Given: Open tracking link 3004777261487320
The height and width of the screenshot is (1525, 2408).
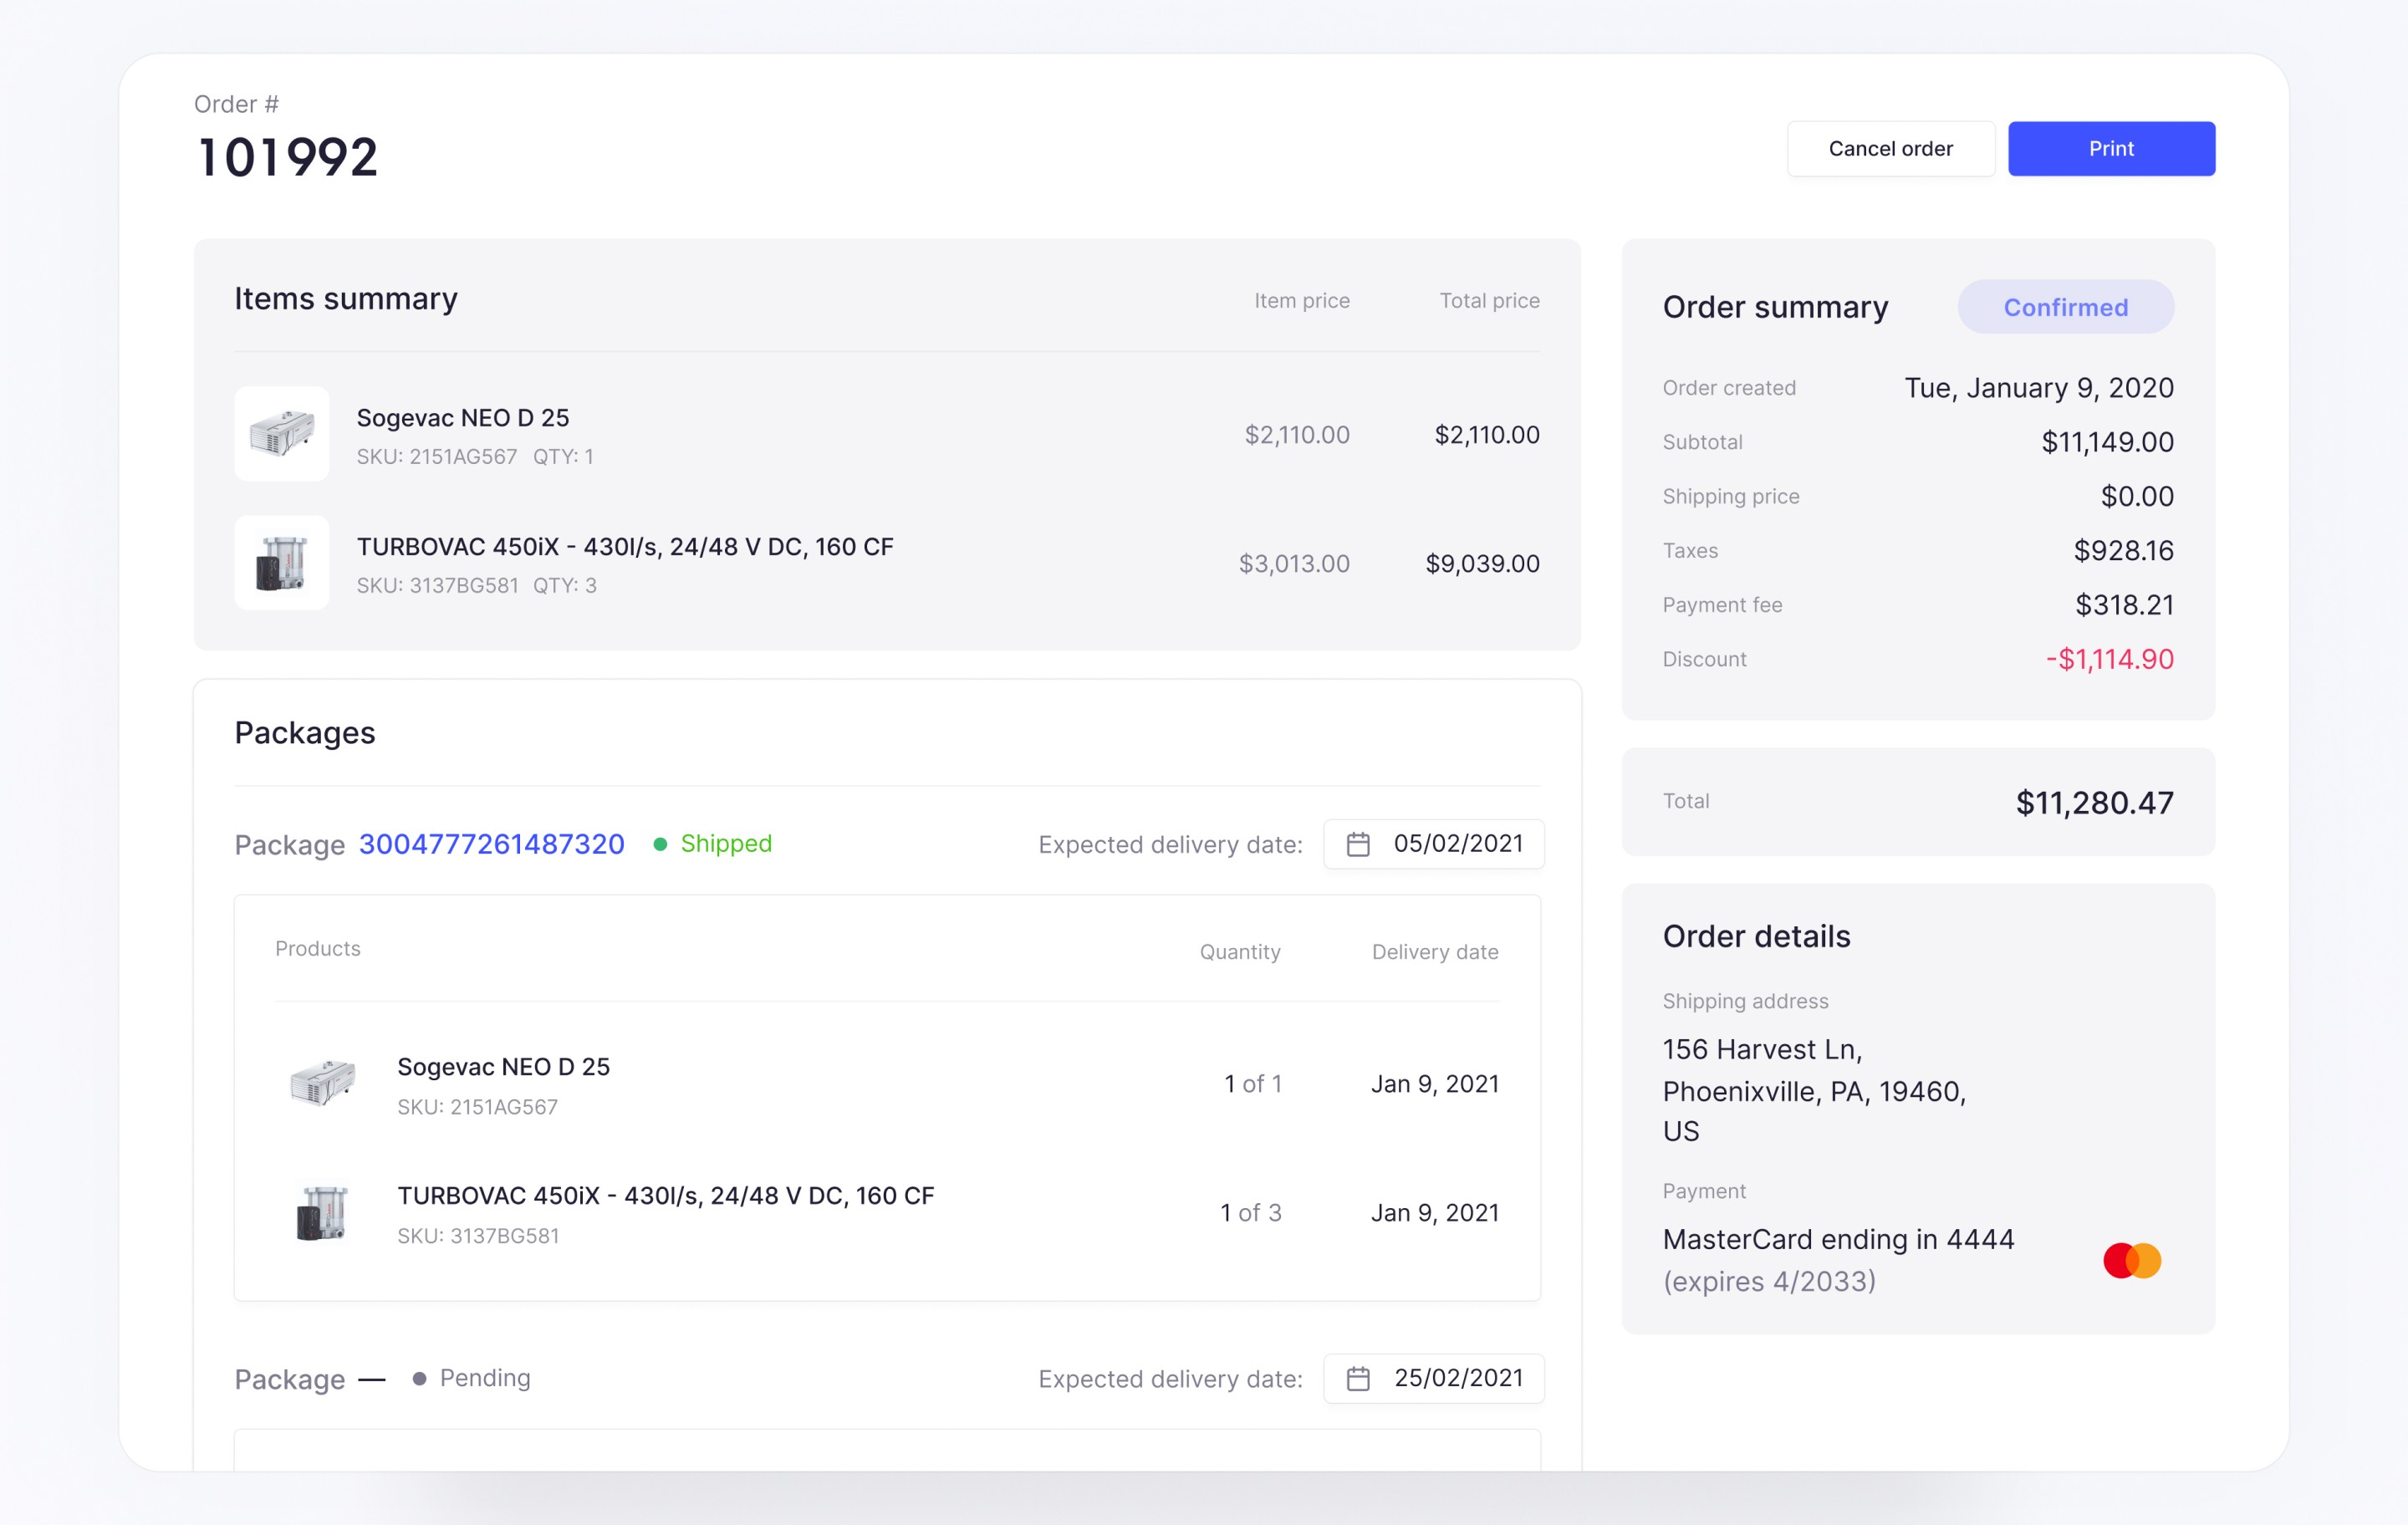Looking at the screenshot, I should 491,844.
